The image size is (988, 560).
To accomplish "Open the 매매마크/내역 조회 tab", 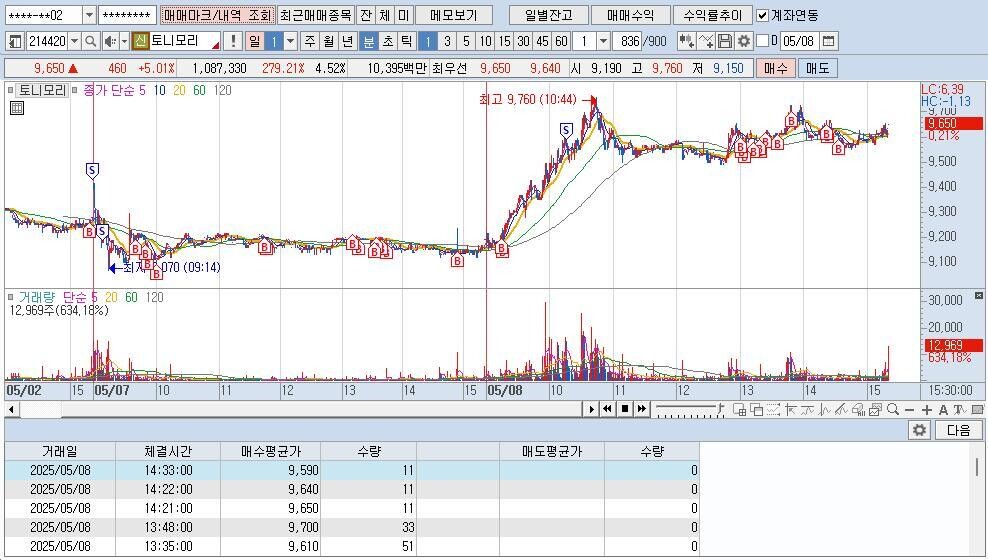I will [x=217, y=15].
